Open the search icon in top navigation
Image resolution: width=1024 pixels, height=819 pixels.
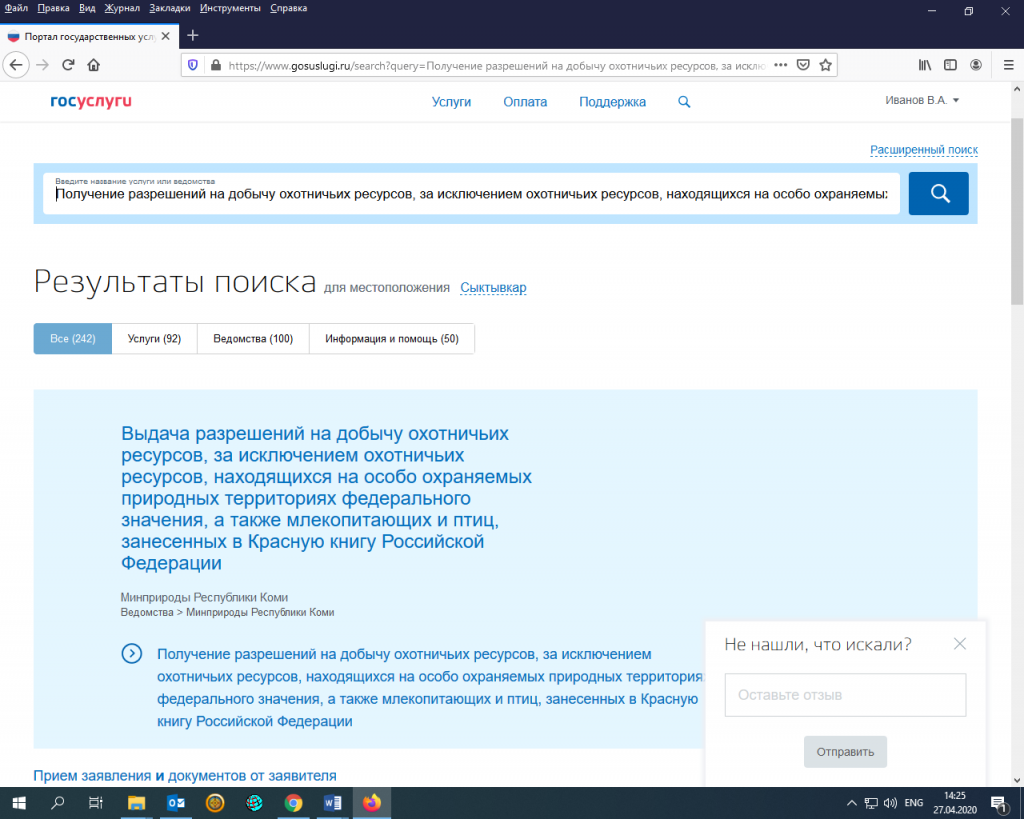[684, 101]
